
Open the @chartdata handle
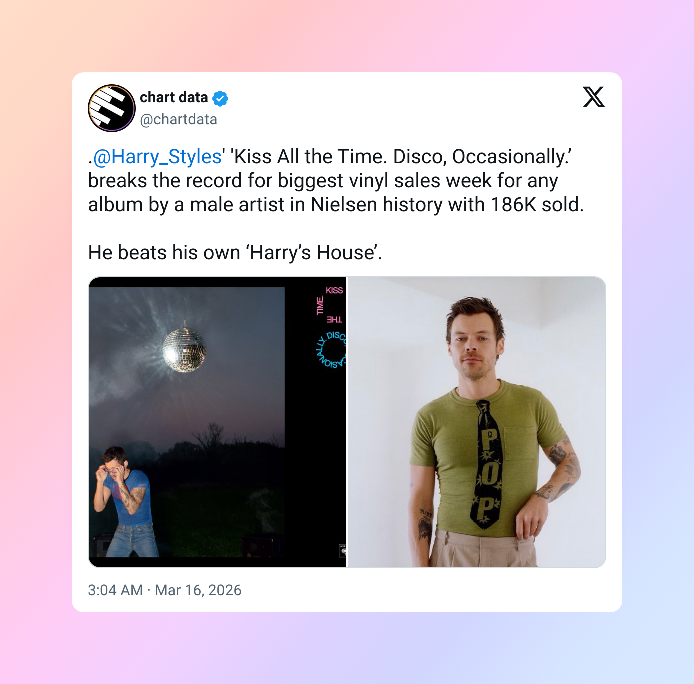coord(178,120)
